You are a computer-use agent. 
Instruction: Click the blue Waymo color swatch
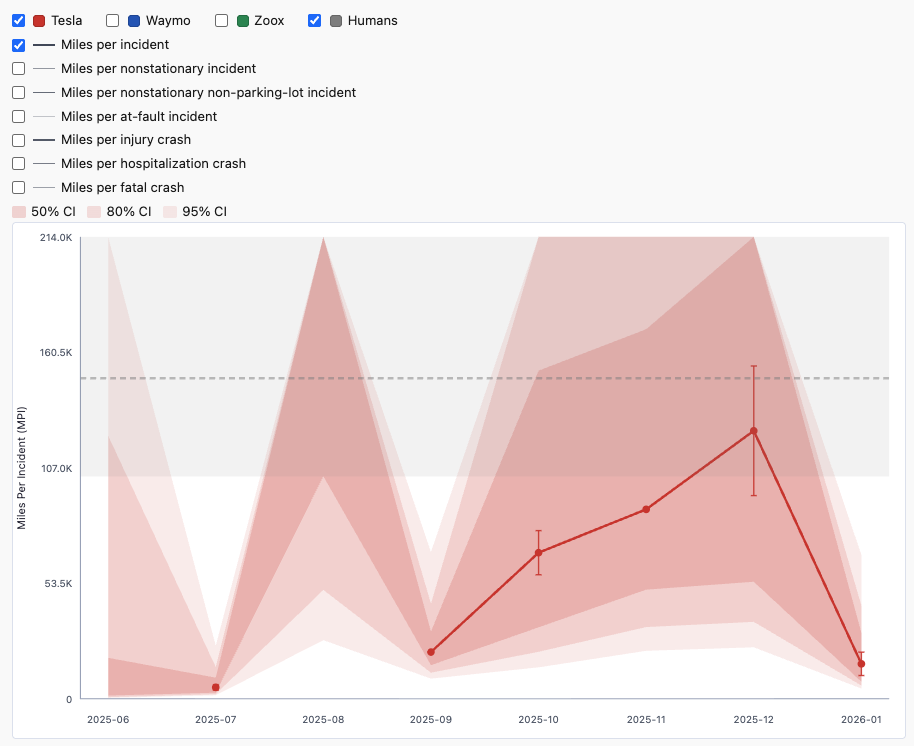(x=135, y=21)
